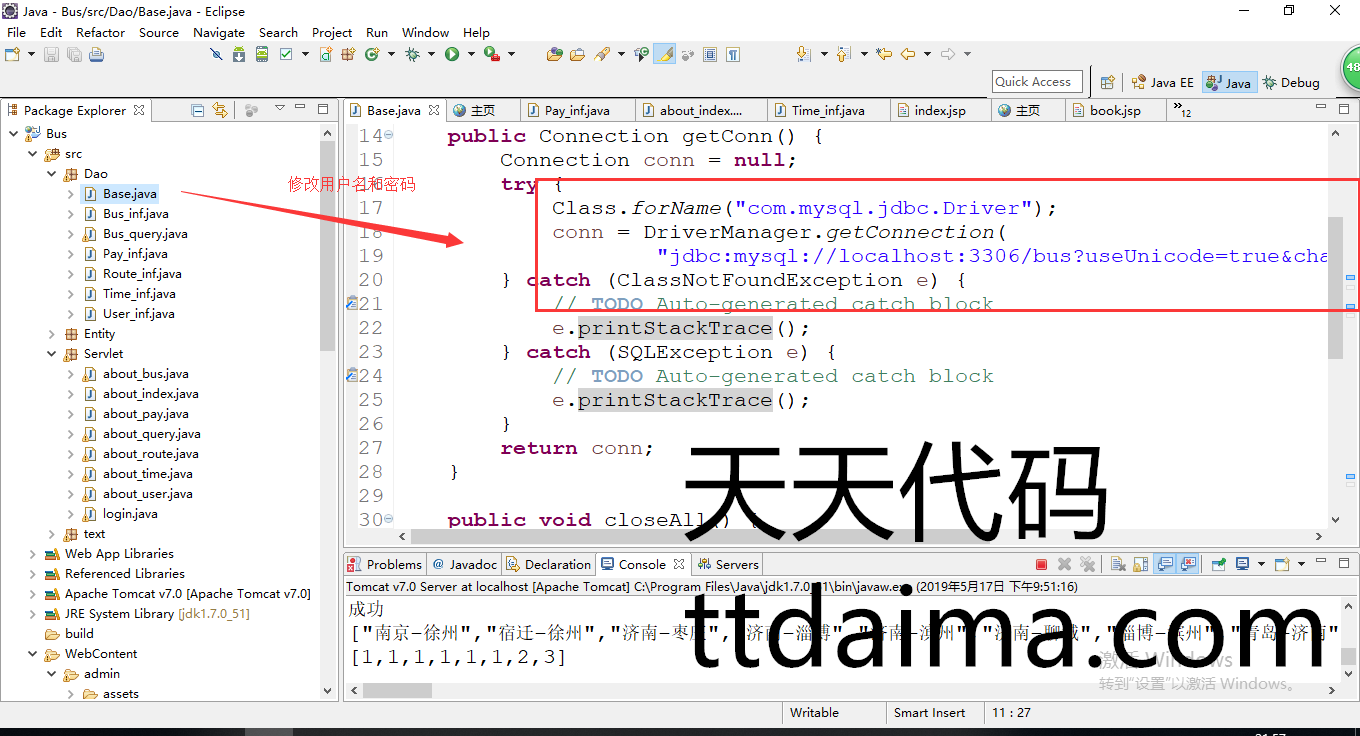The image size is (1360, 736).
Task: Click the Run (green play) toolbar icon
Action: tap(452, 54)
